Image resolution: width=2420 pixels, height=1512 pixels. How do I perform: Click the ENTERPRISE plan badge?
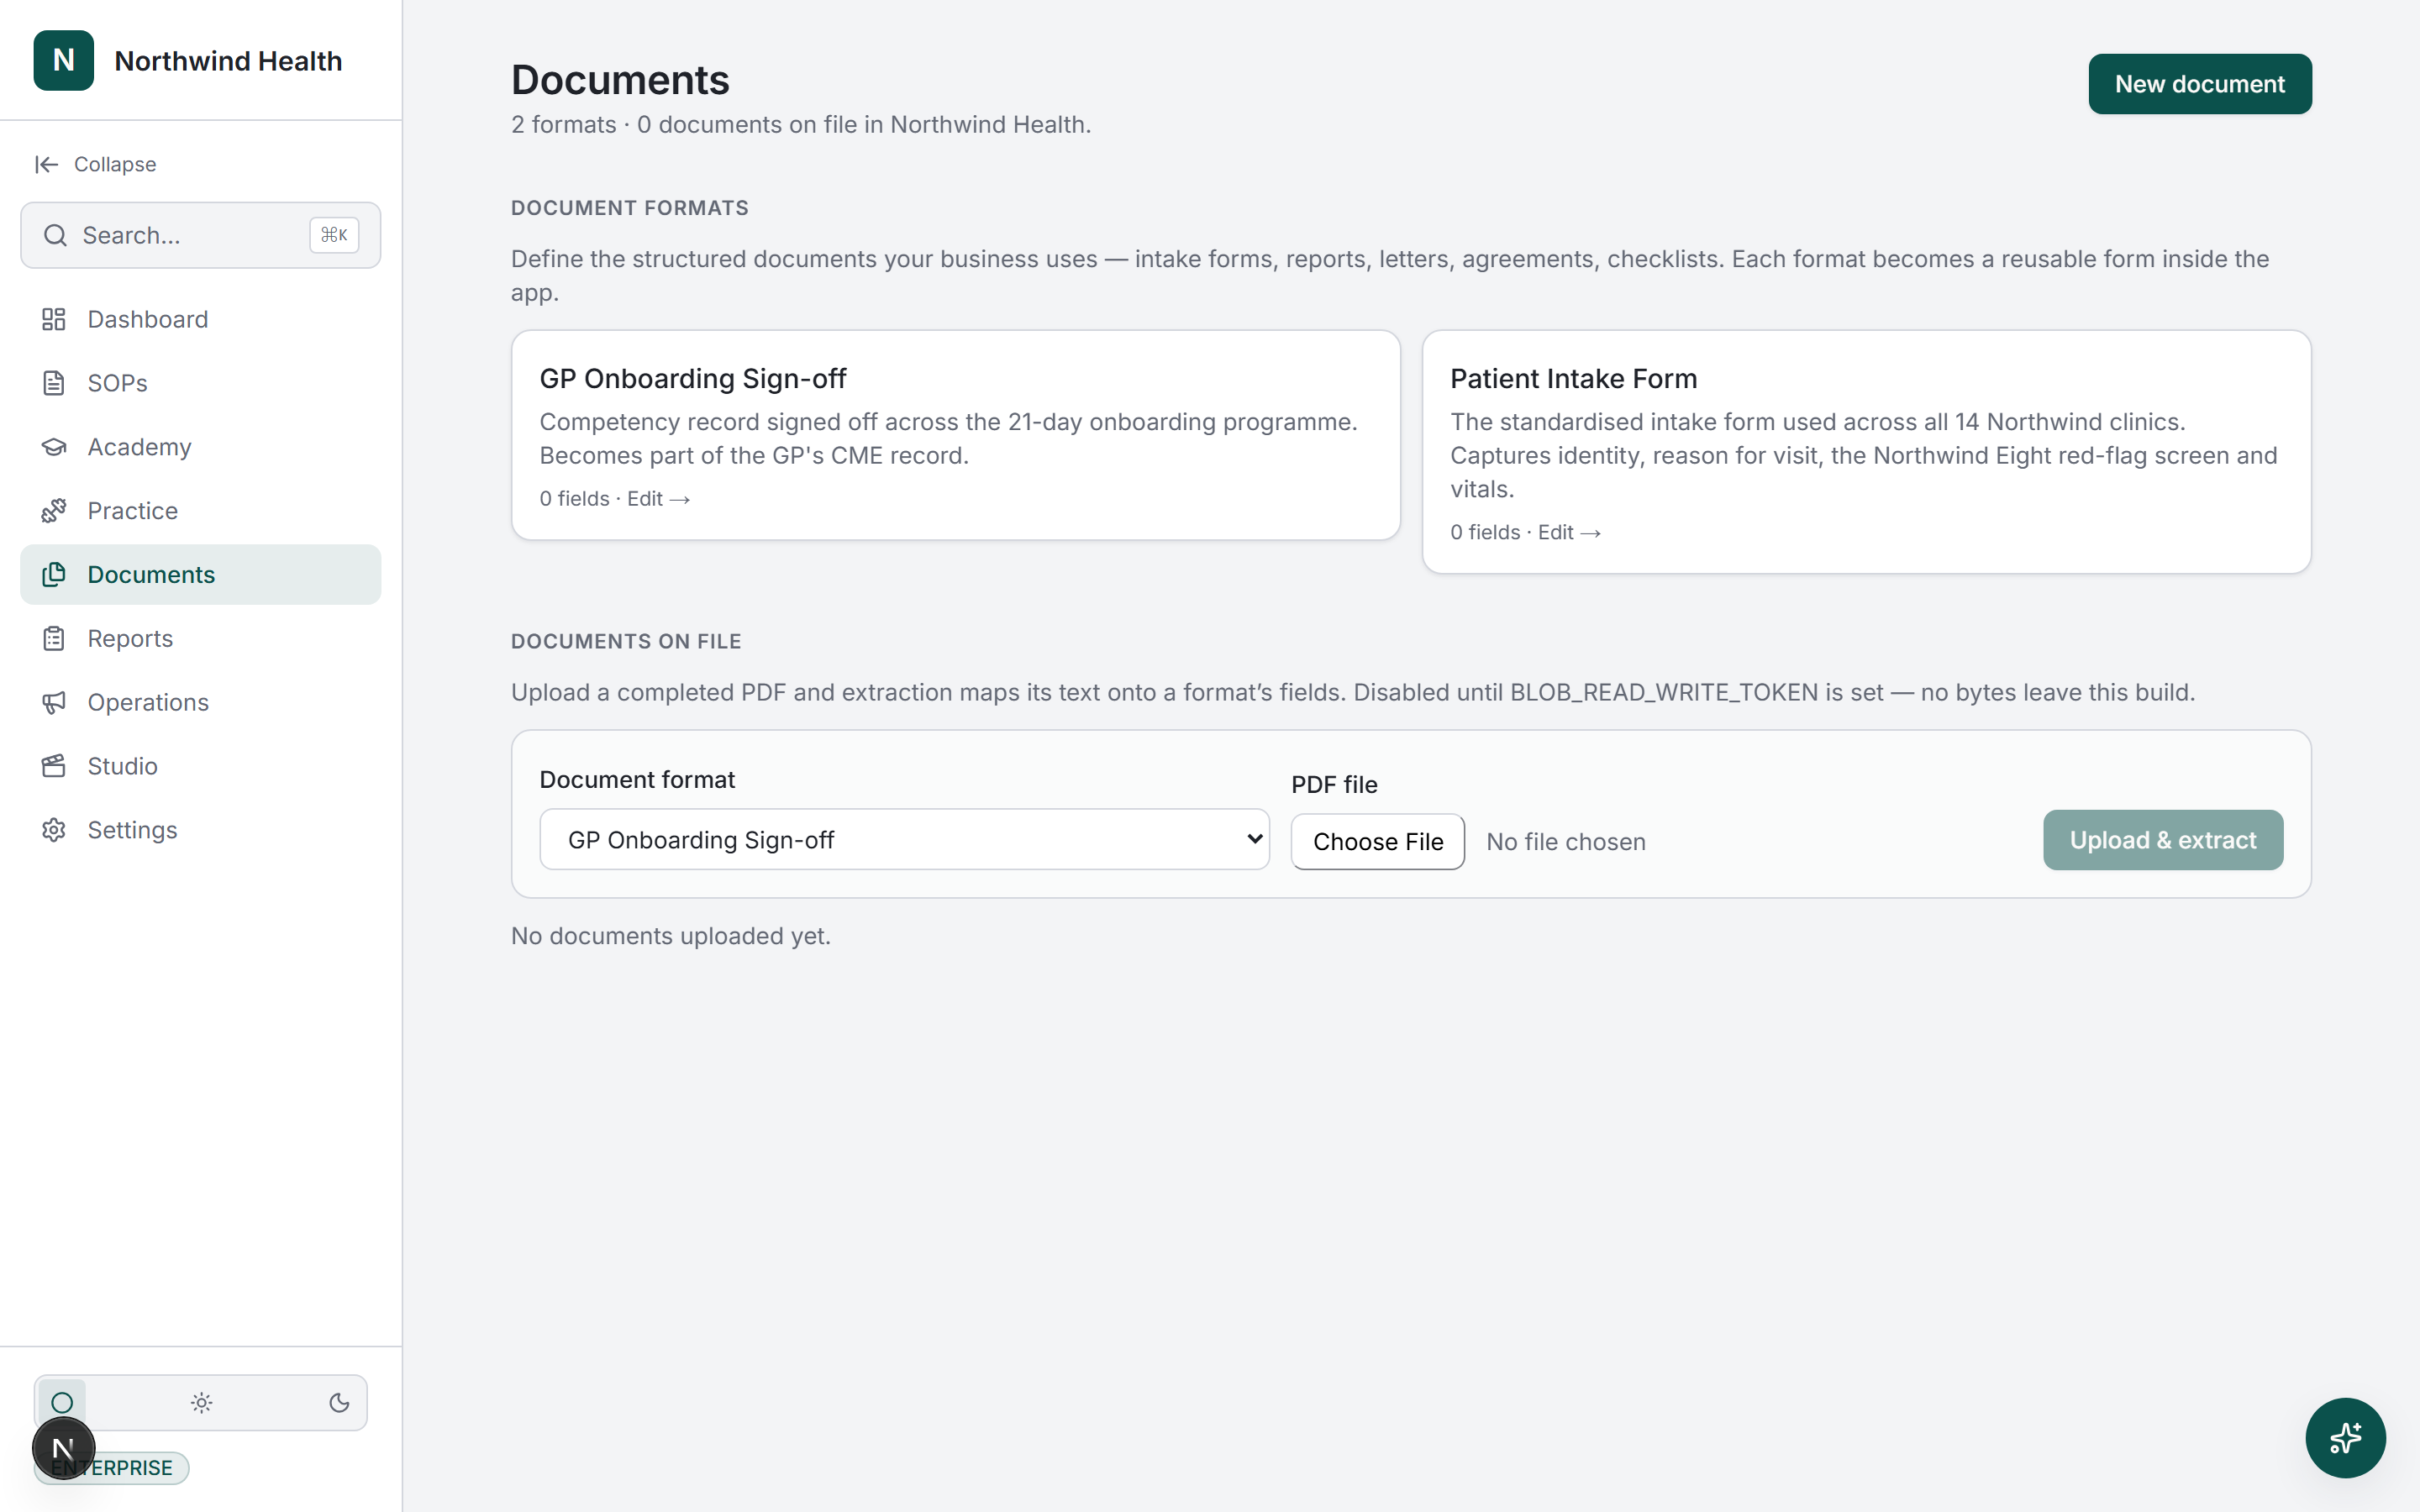[x=111, y=1467]
